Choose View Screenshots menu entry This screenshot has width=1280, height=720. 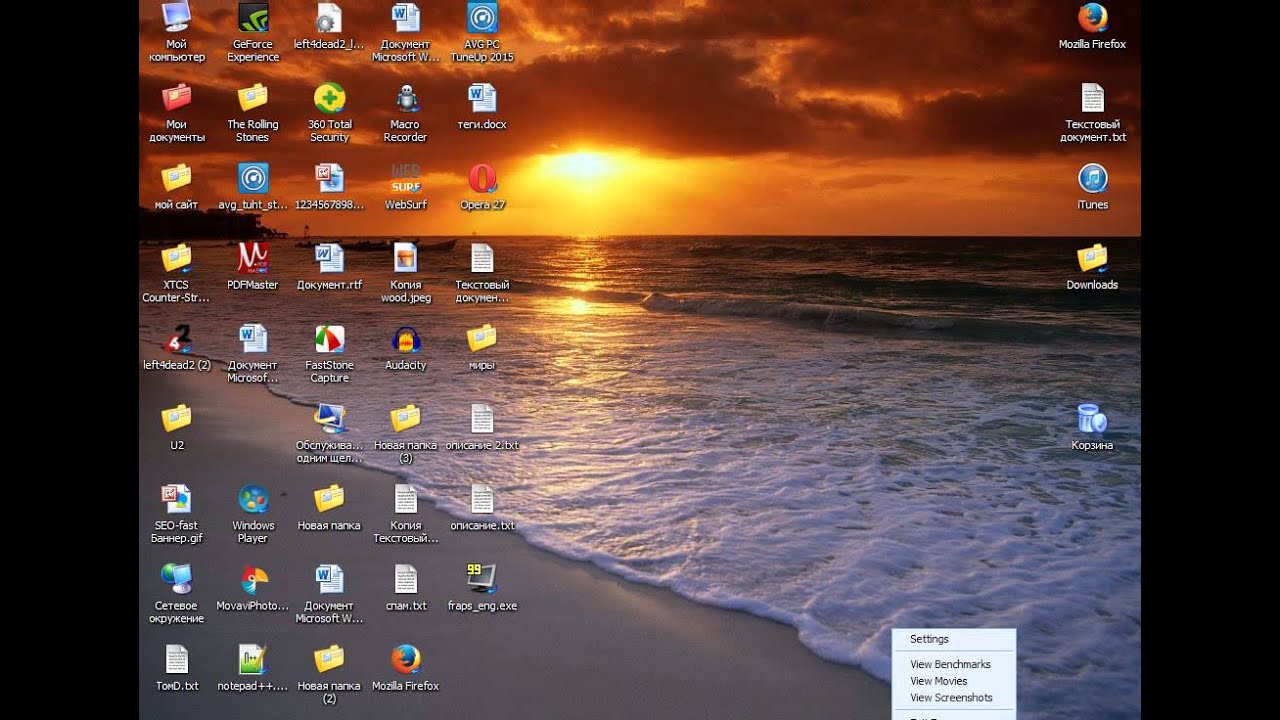(x=953, y=698)
